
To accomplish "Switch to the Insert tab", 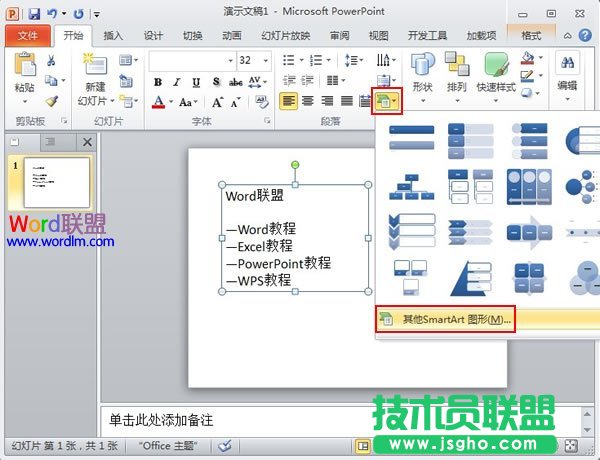I will [113, 36].
